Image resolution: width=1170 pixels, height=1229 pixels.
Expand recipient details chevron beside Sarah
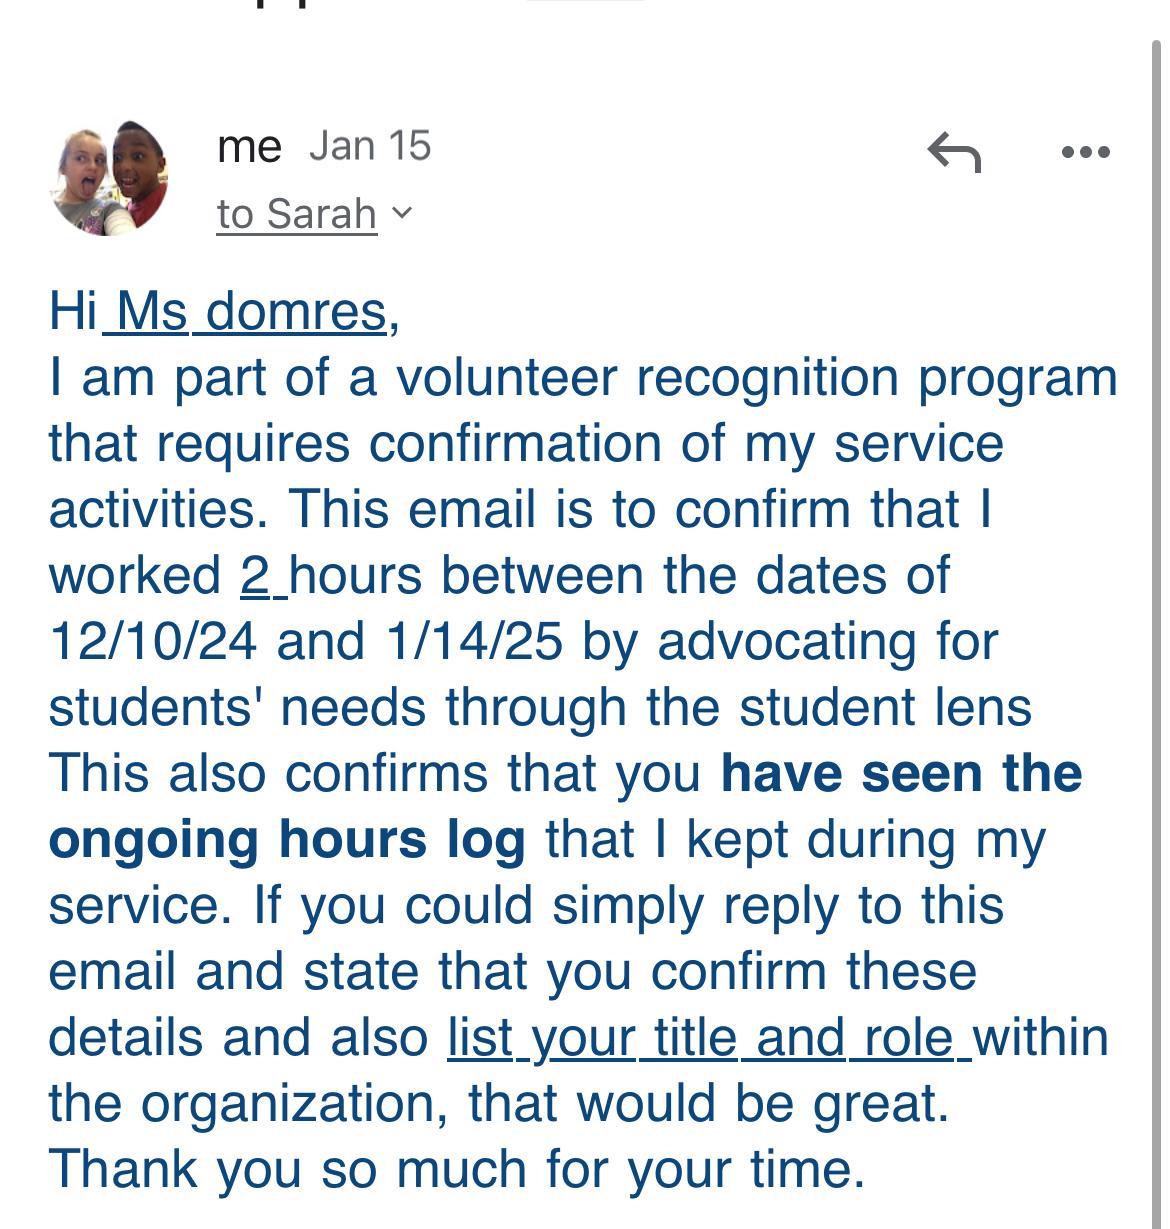[400, 213]
